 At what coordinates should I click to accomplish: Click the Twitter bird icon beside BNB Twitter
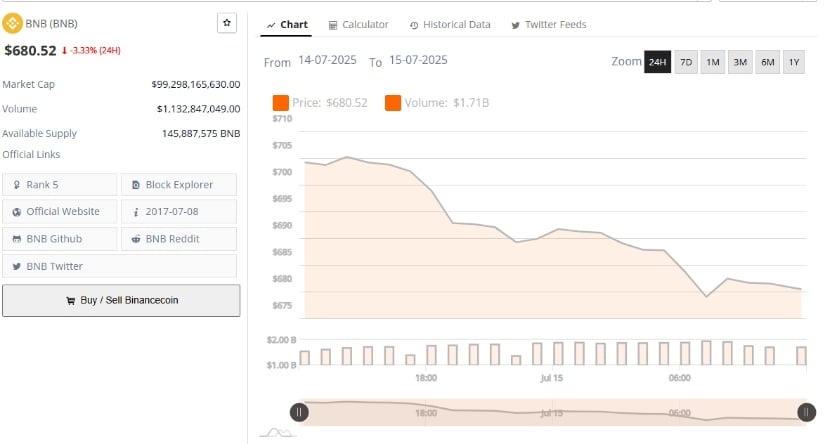(17, 267)
